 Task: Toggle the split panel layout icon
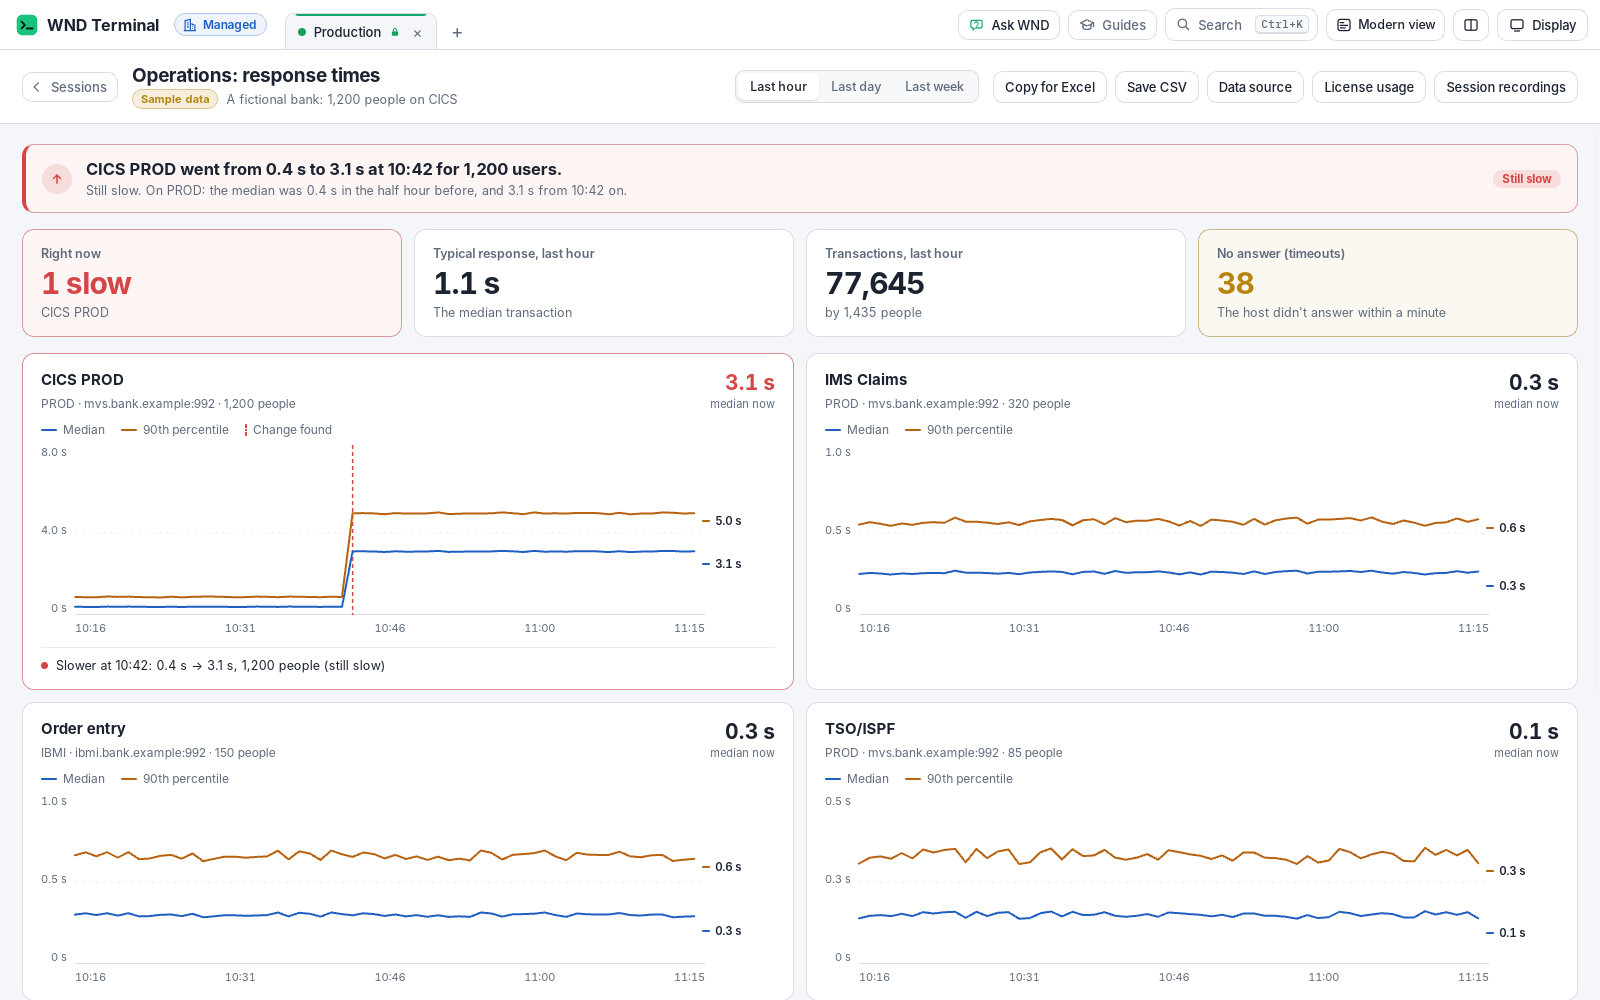pyautogui.click(x=1471, y=25)
